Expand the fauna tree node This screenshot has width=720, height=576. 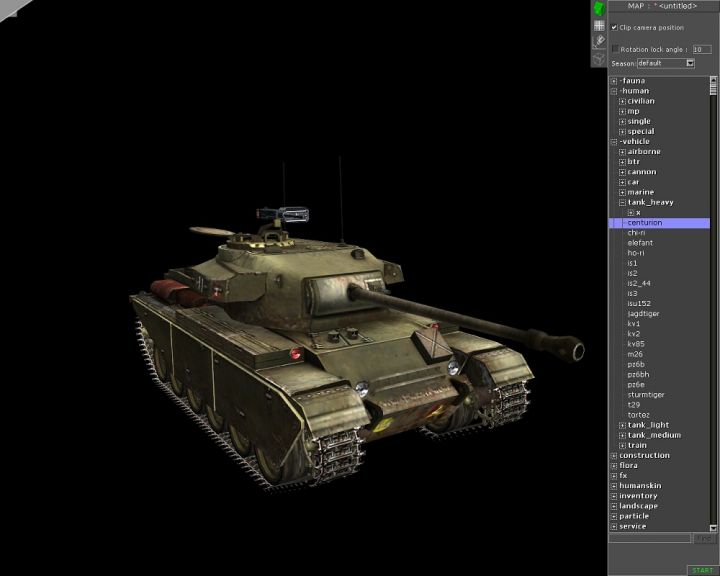coord(614,81)
